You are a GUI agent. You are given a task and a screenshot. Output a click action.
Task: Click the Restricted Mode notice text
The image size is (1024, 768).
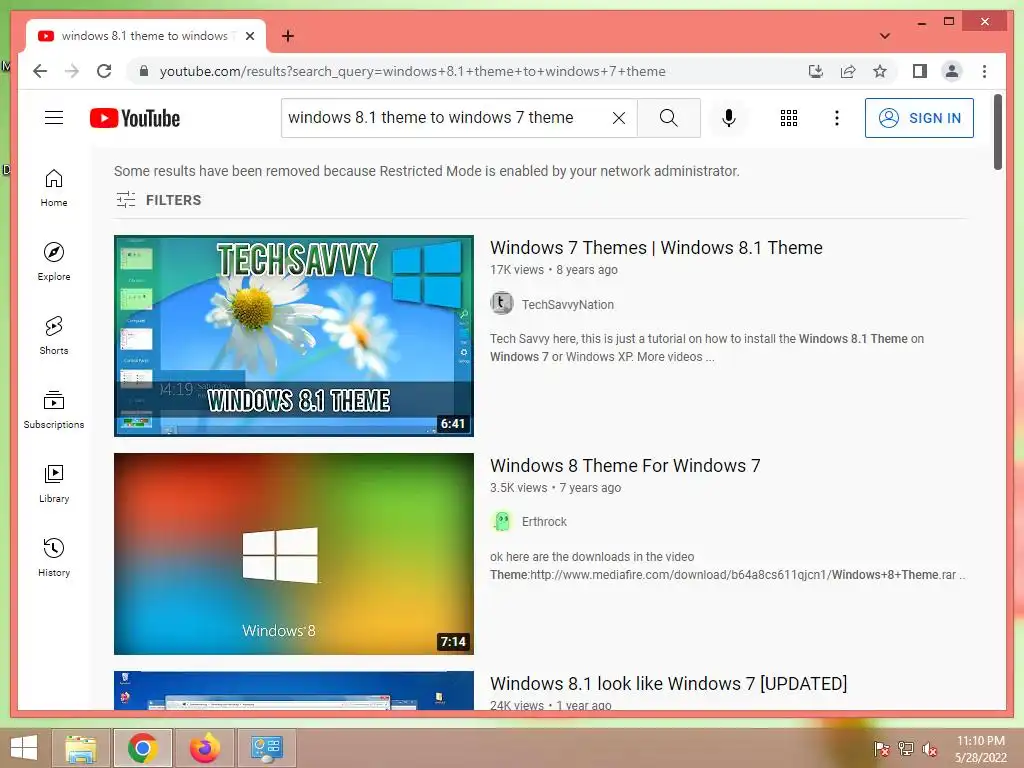point(426,171)
